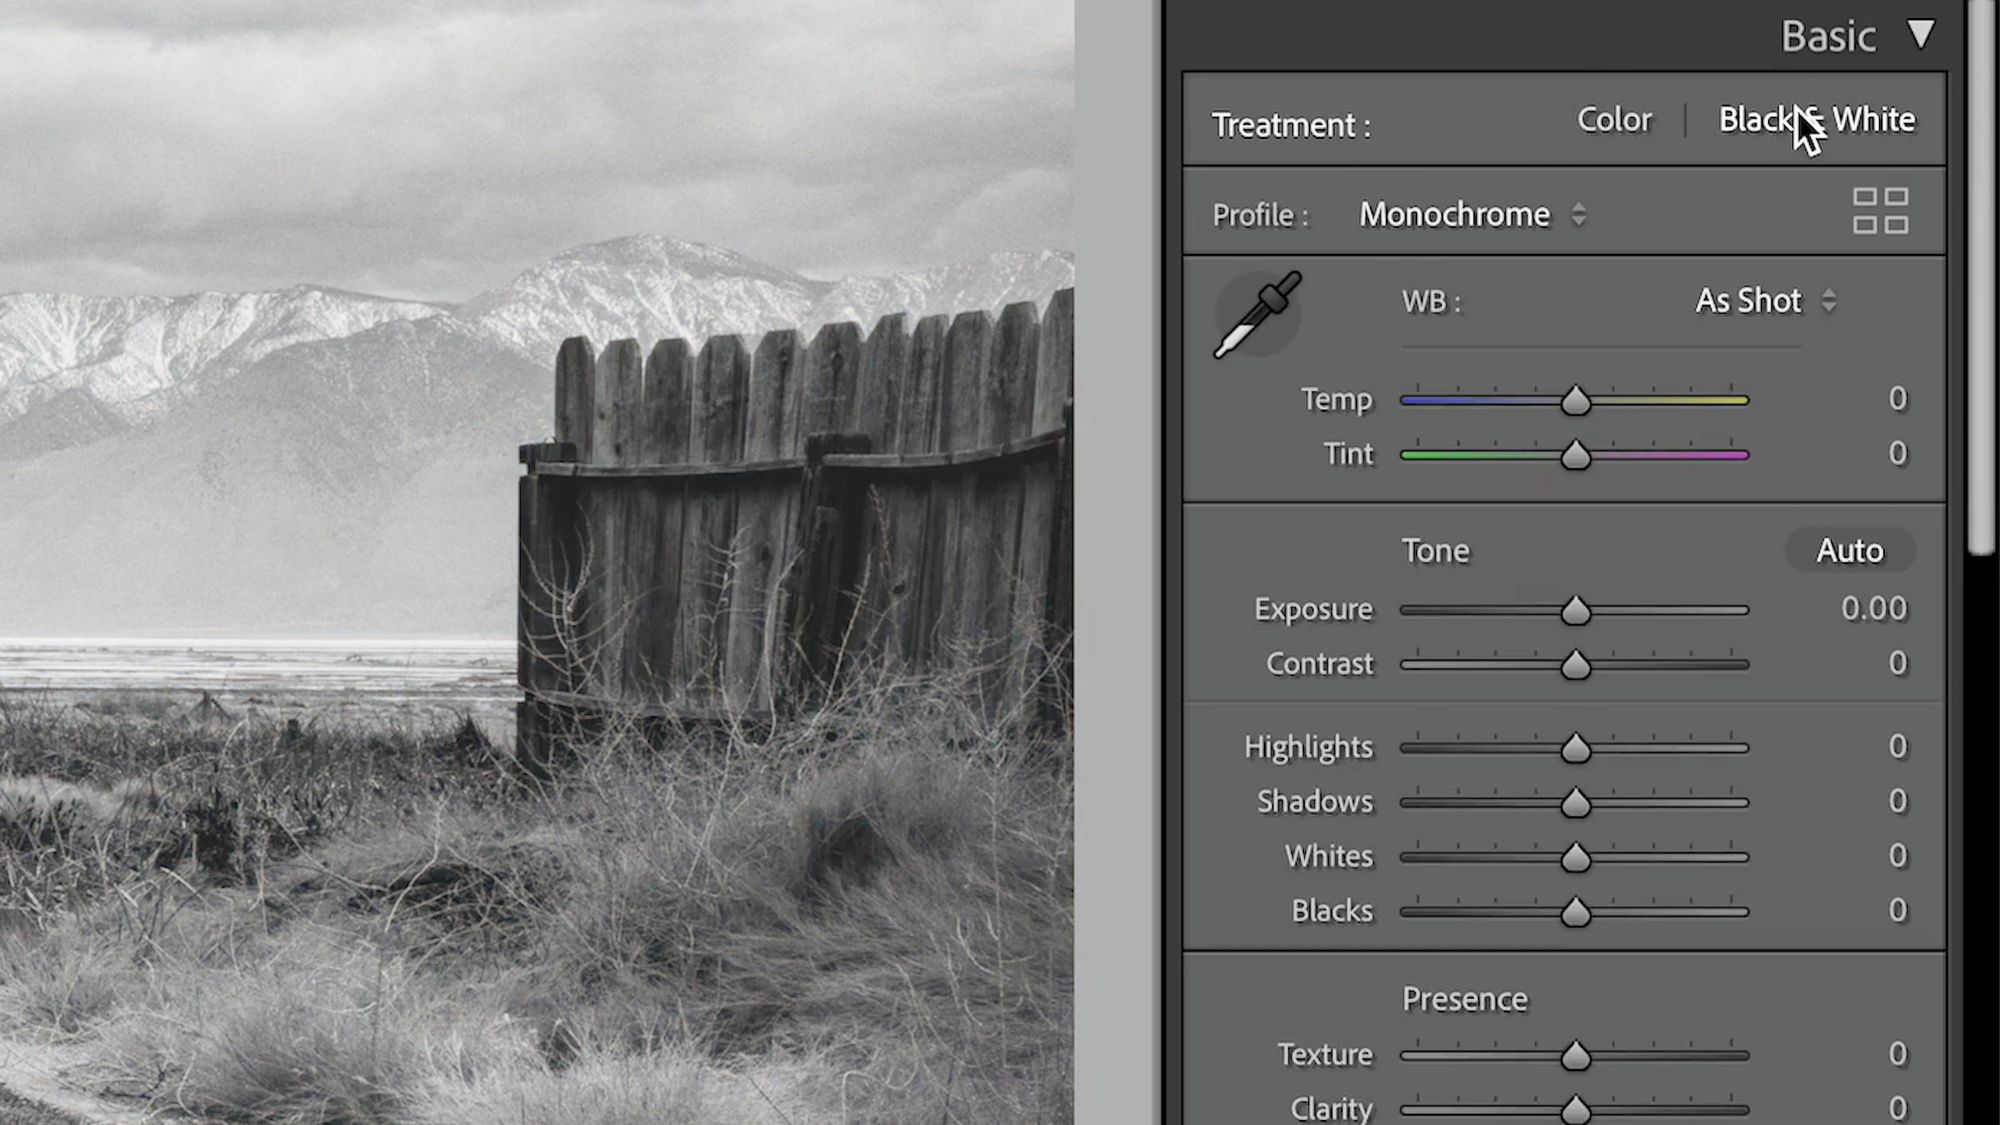This screenshot has width=2000, height=1125.
Task: Click the Contrast slider knob
Action: [x=1575, y=665]
